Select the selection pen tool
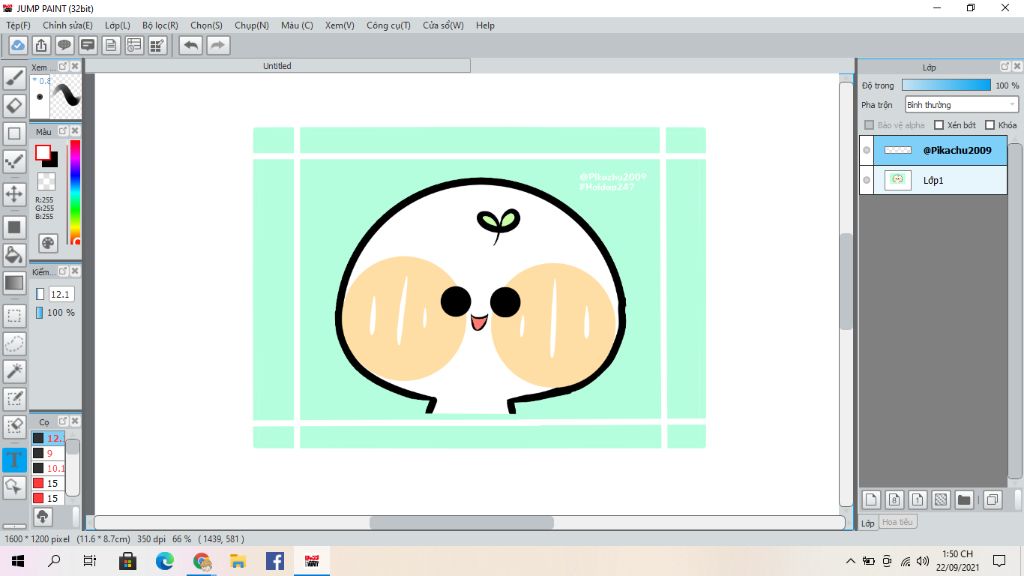Image resolution: width=1024 pixels, height=576 pixels. point(14,399)
